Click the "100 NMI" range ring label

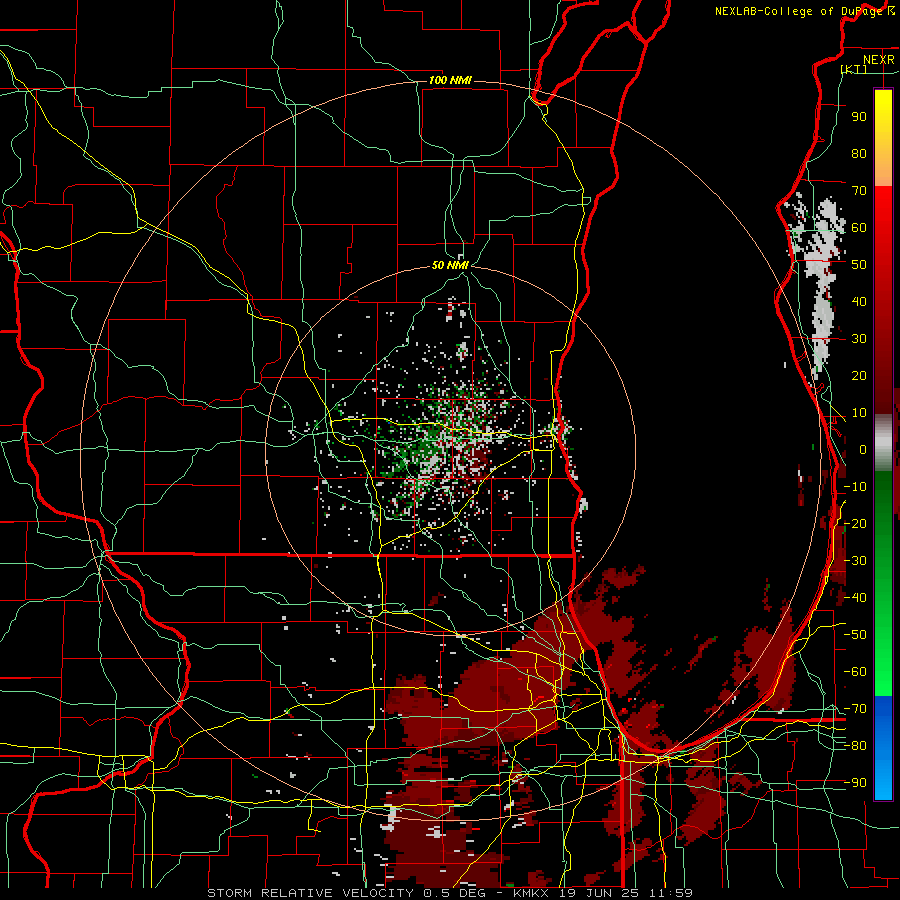pos(450,80)
